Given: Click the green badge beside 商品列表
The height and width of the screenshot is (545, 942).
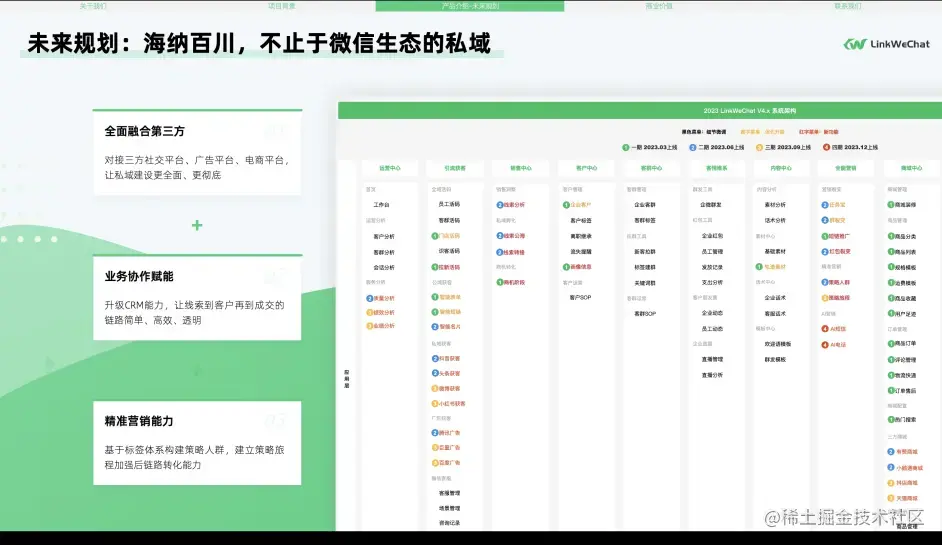Looking at the screenshot, I should pyautogui.click(x=891, y=252).
